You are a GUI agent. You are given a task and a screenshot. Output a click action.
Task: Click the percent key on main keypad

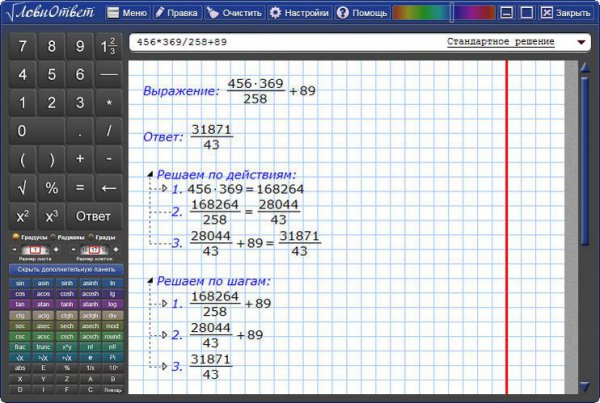coord(51,188)
